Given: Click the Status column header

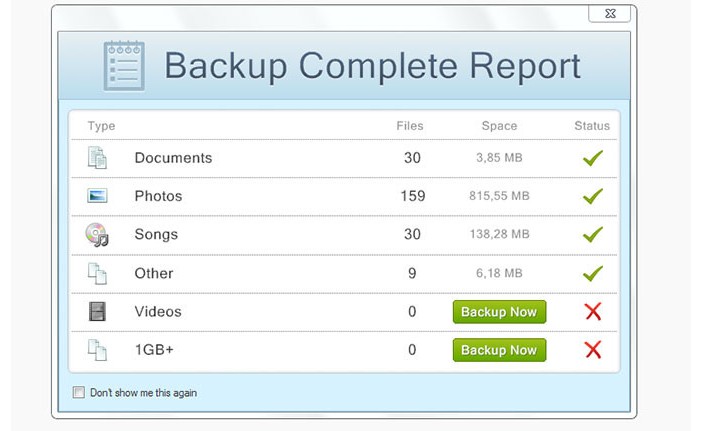Looking at the screenshot, I should tap(592, 126).
